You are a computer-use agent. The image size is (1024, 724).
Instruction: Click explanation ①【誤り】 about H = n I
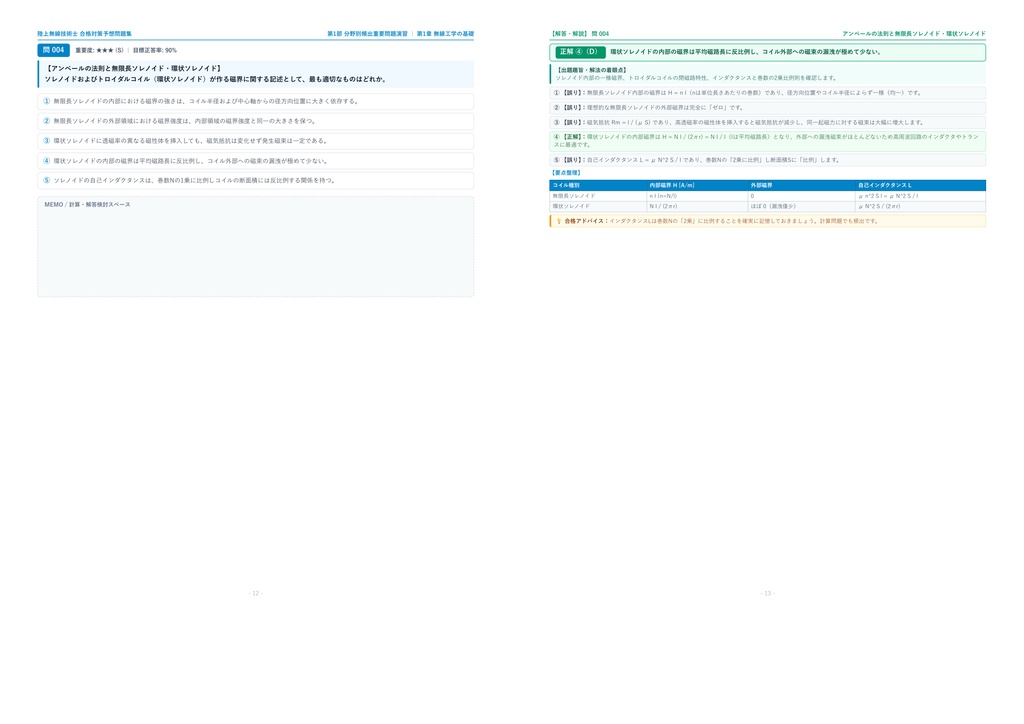point(767,93)
